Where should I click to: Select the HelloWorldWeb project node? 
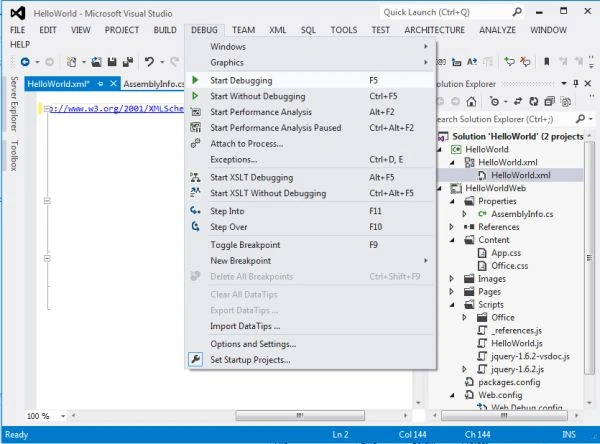[495, 188]
